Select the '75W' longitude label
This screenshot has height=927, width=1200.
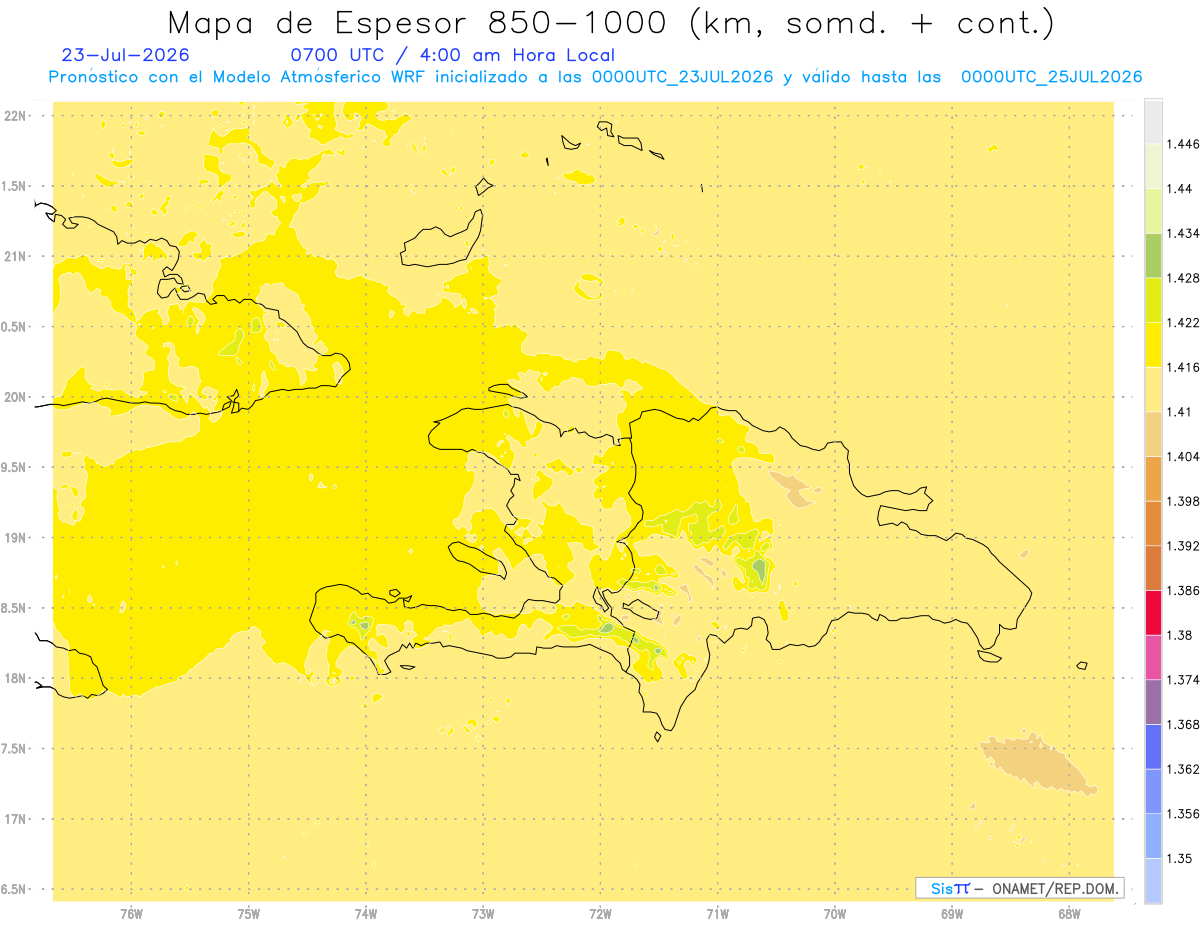[249, 914]
